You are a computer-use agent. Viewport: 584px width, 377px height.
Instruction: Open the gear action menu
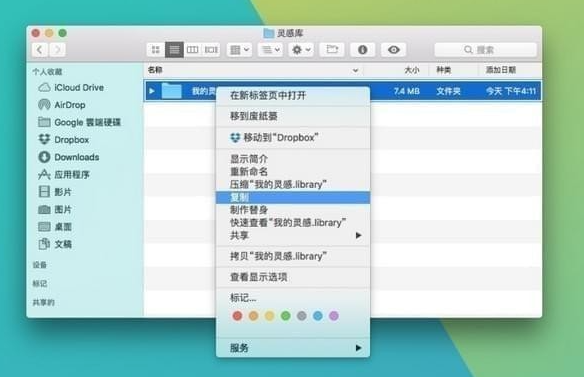point(301,50)
